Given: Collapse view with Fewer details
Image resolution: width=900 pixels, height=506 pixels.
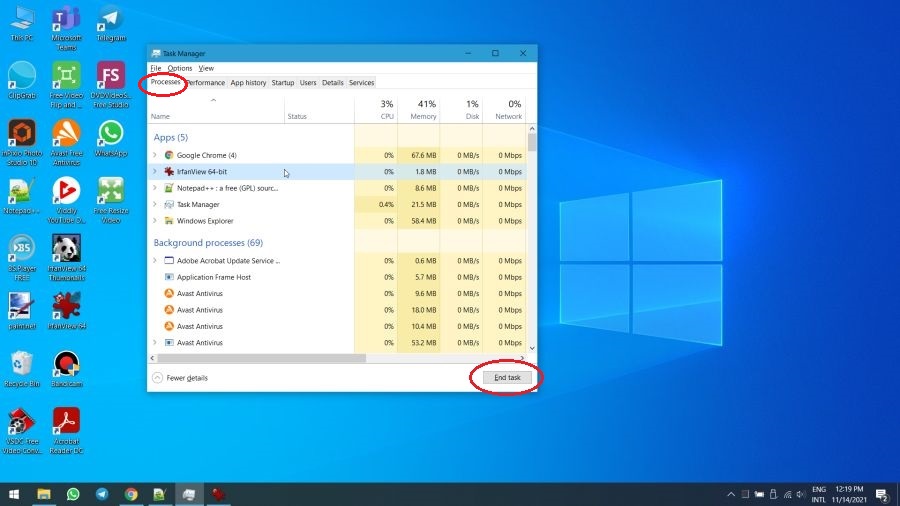Looking at the screenshot, I should pos(180,378).
